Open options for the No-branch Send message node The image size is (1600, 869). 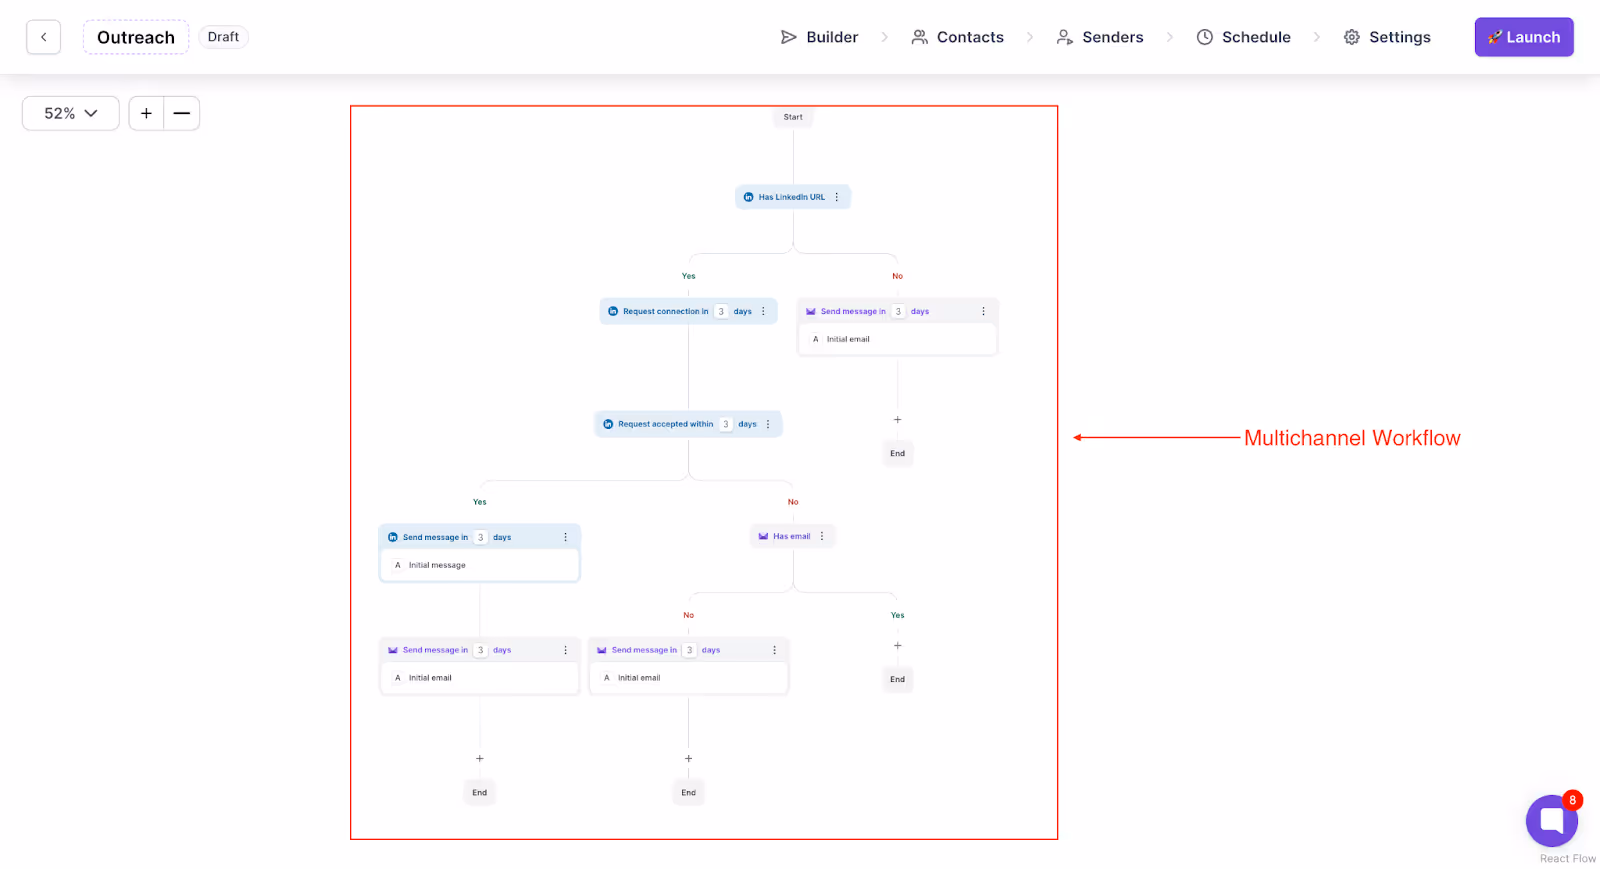coord(983,311)
